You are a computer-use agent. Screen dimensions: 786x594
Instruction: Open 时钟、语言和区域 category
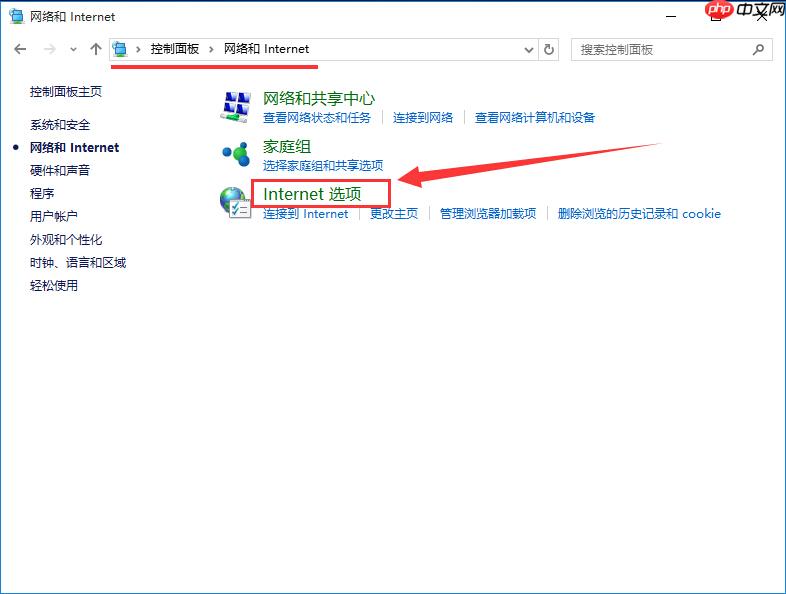[x=78, y=263]
